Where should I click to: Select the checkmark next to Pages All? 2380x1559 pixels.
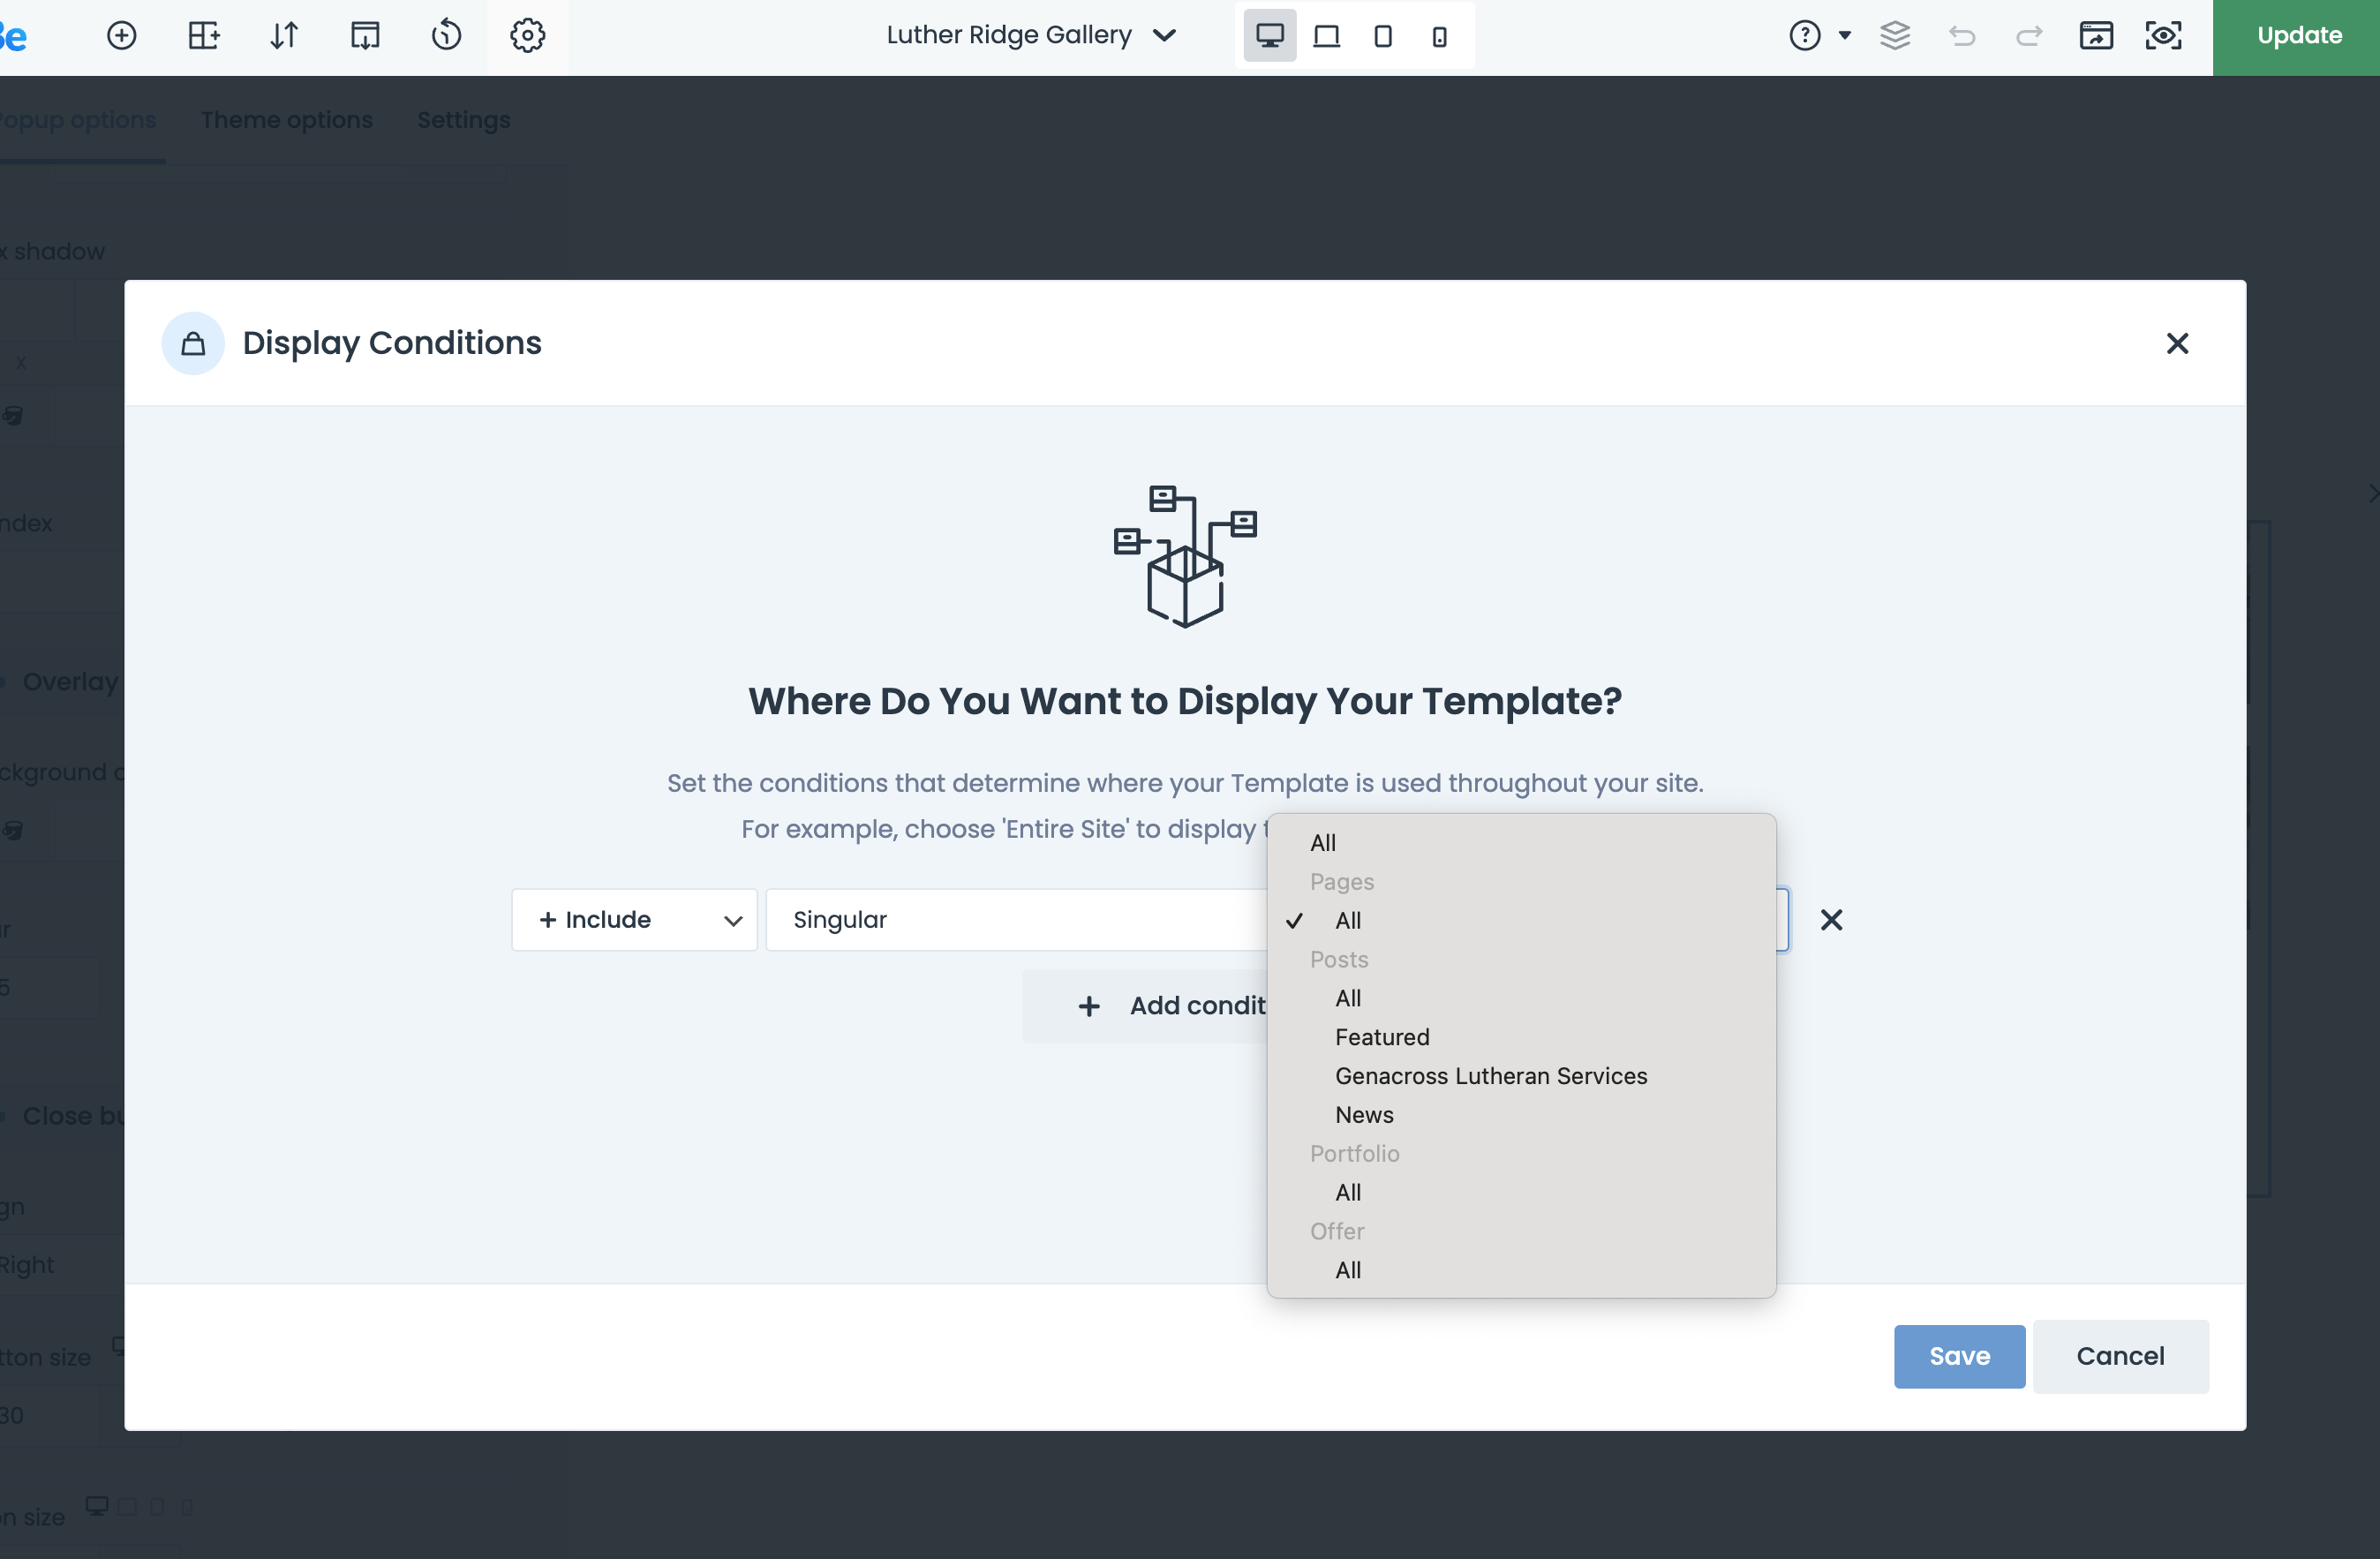pos(1296,921)
